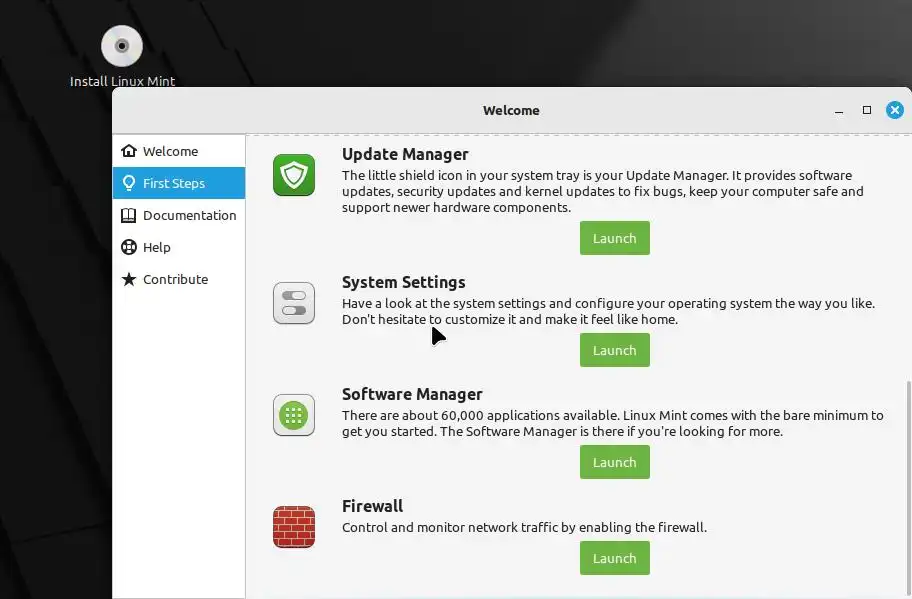Image resolution: width=912 pixels, height=599 pixels.
Task: Click the System Settings heading
Action: pyautogui.click(x=404, y=282)
